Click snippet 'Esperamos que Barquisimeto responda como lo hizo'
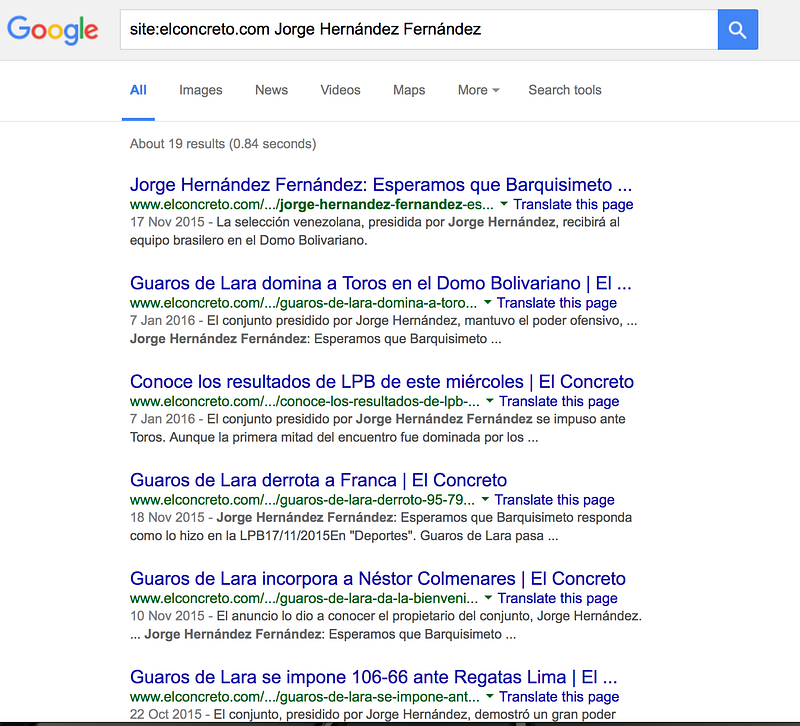Image resolution: width=800 pixels, height=726 pixels. pyautogui.click(x=381, y=527)
